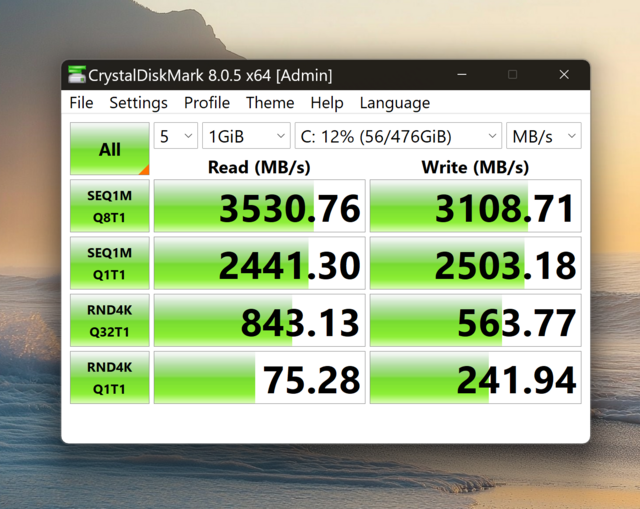Start all benchmarks with All button

tap(109, 149)
